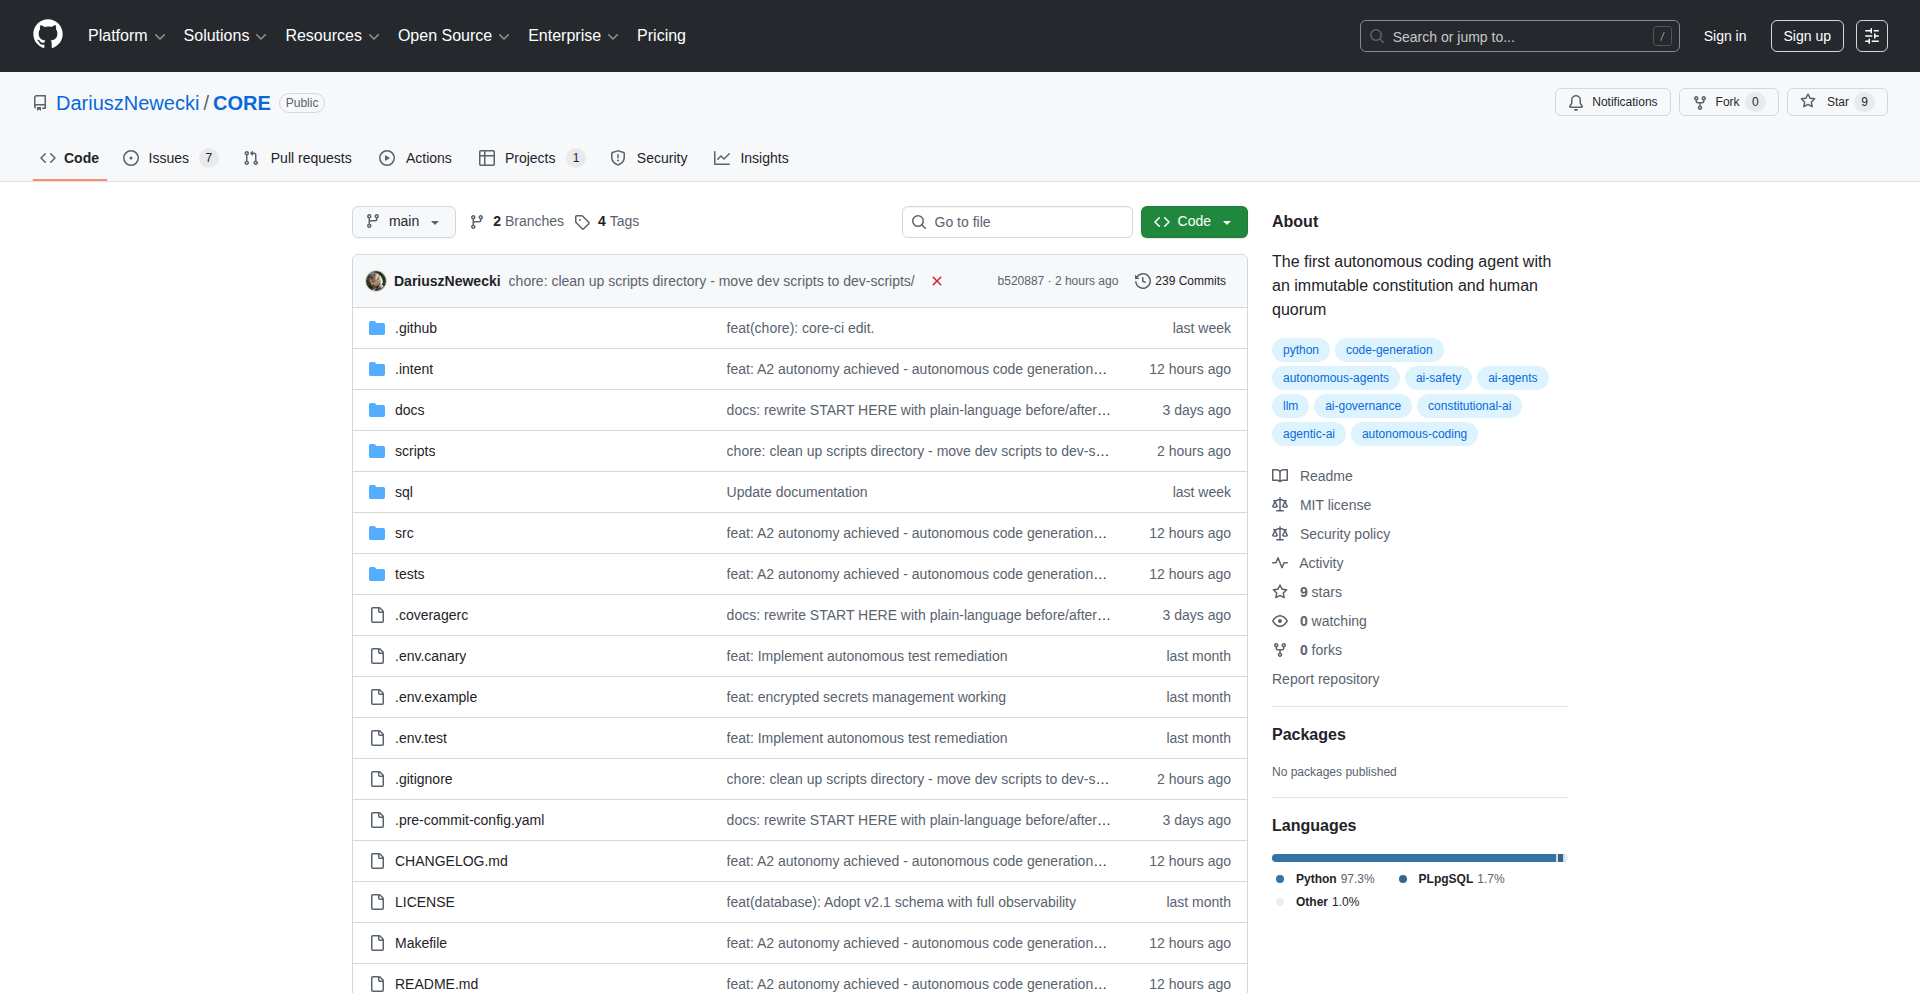Switch to the Issues tab
This screenshot has width=1920, height=993.
pos(168,158)
